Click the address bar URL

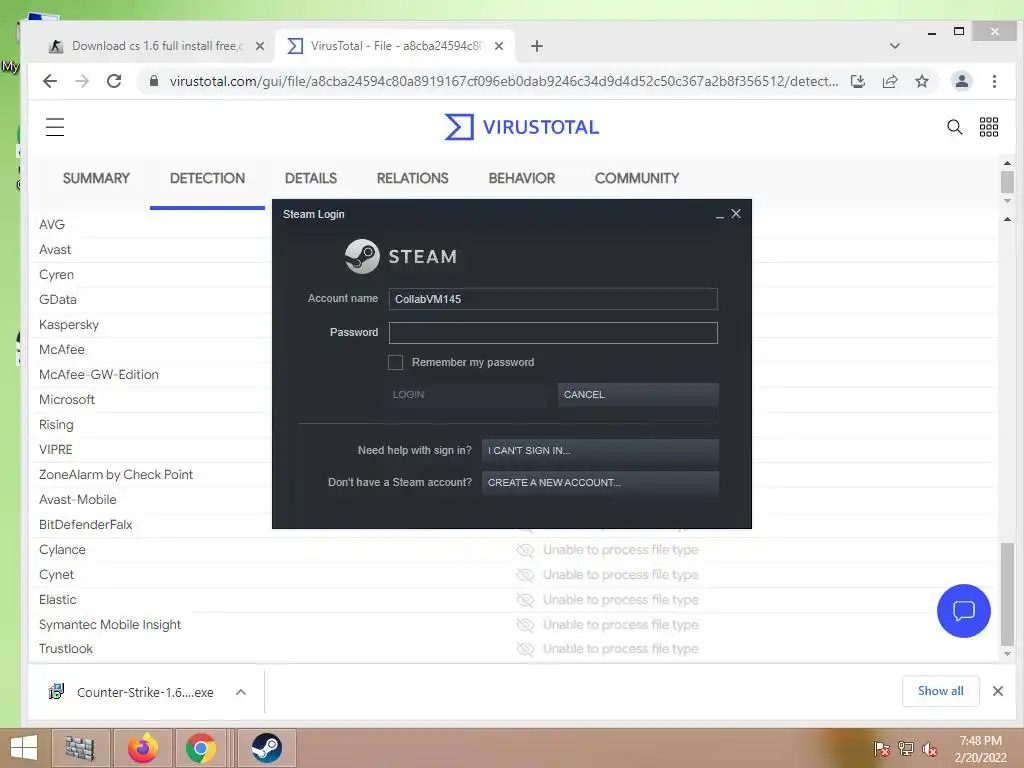[x=504, y=81]
